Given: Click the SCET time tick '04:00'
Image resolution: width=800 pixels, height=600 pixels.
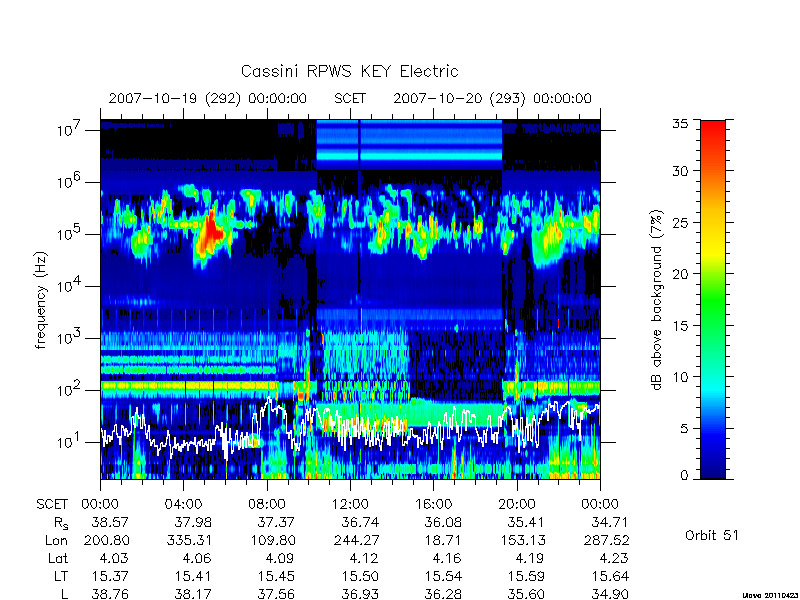Looking at the screenshot, I should tap(183, 504).
